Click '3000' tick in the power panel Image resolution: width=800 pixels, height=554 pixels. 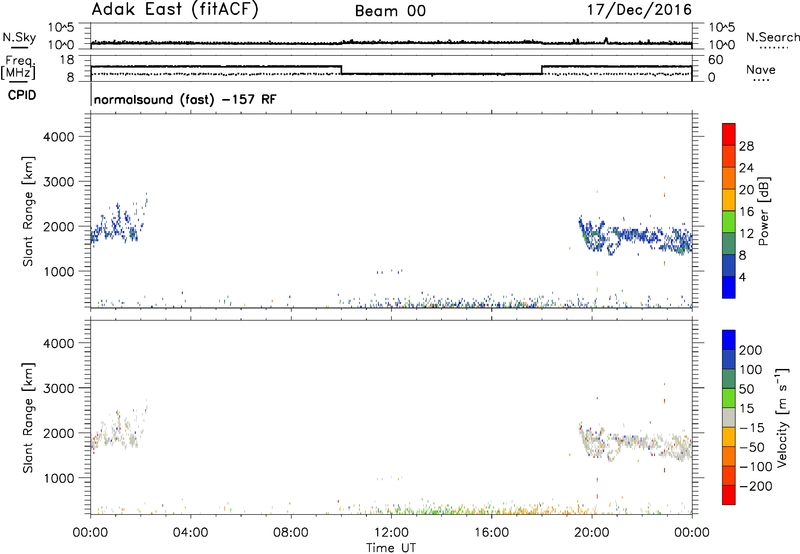tap(59, 182)
